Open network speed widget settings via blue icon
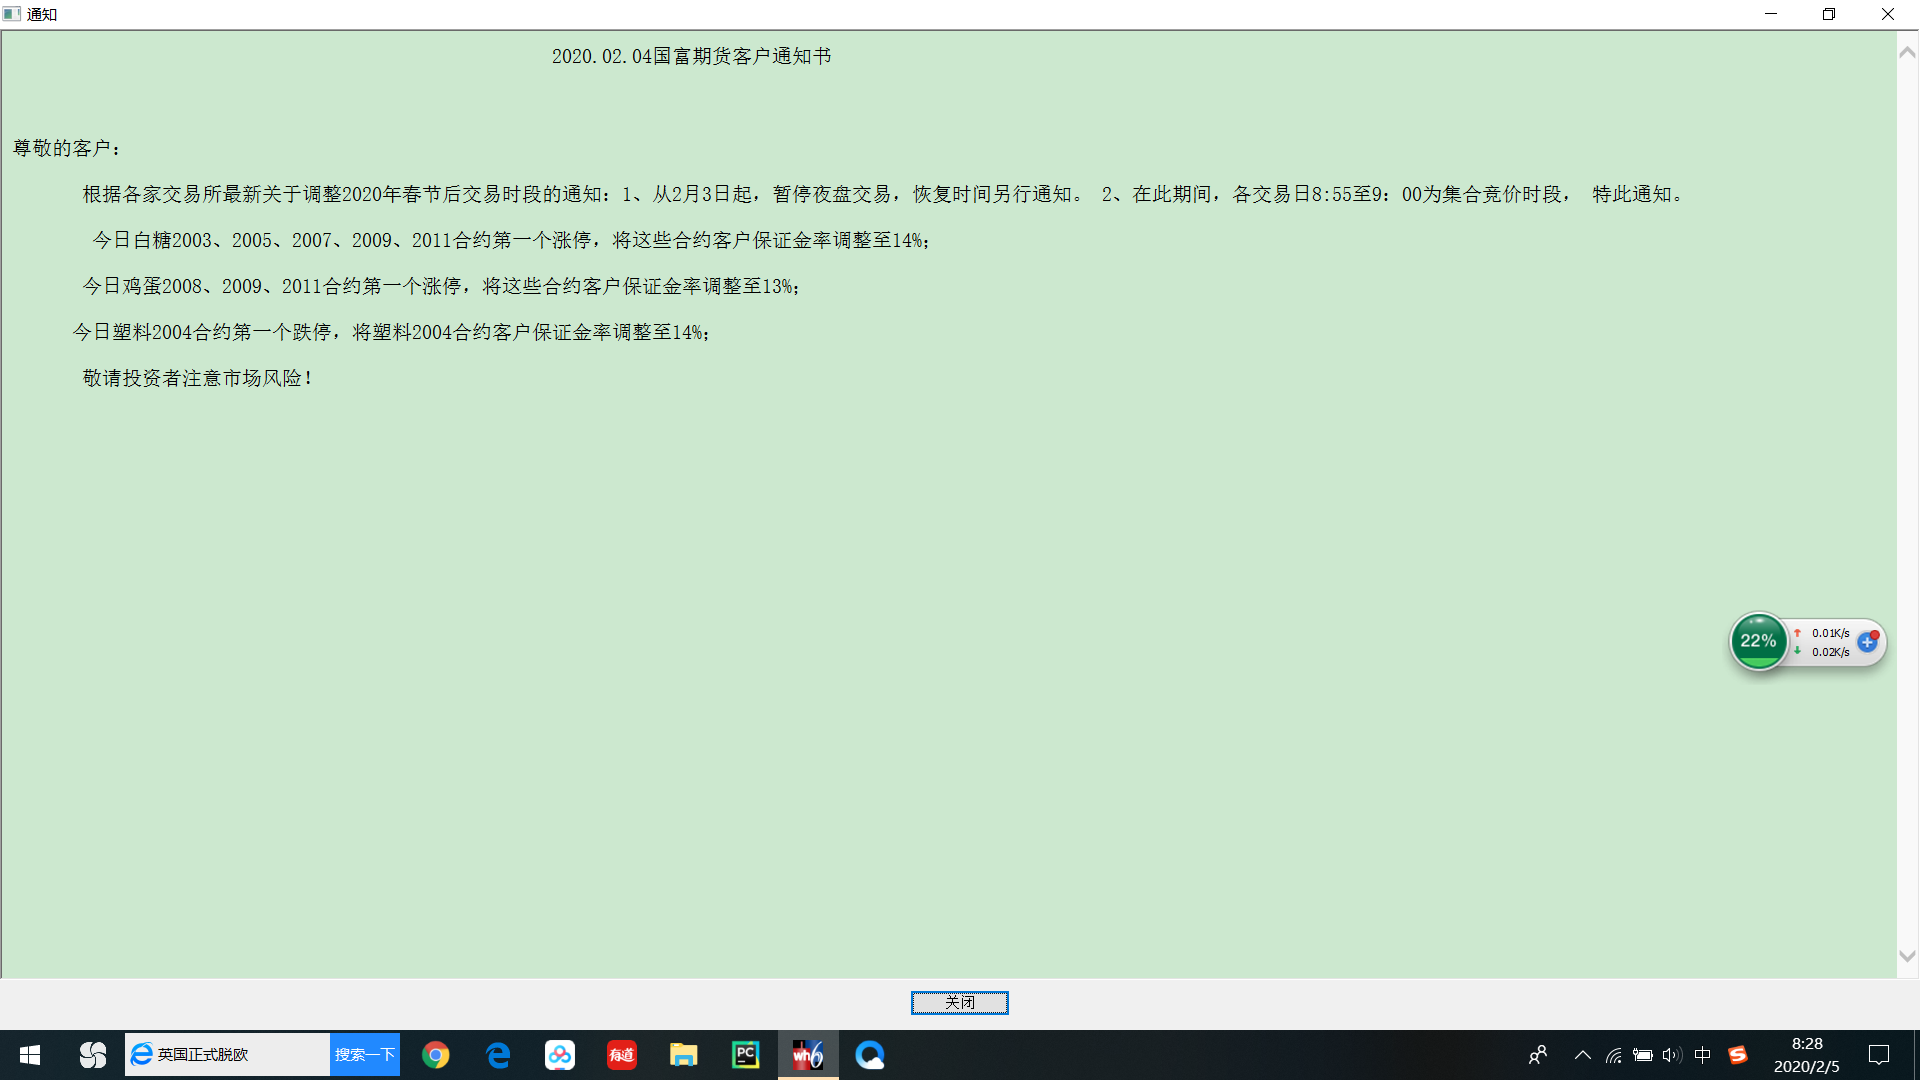 (x=1867, y=643)
